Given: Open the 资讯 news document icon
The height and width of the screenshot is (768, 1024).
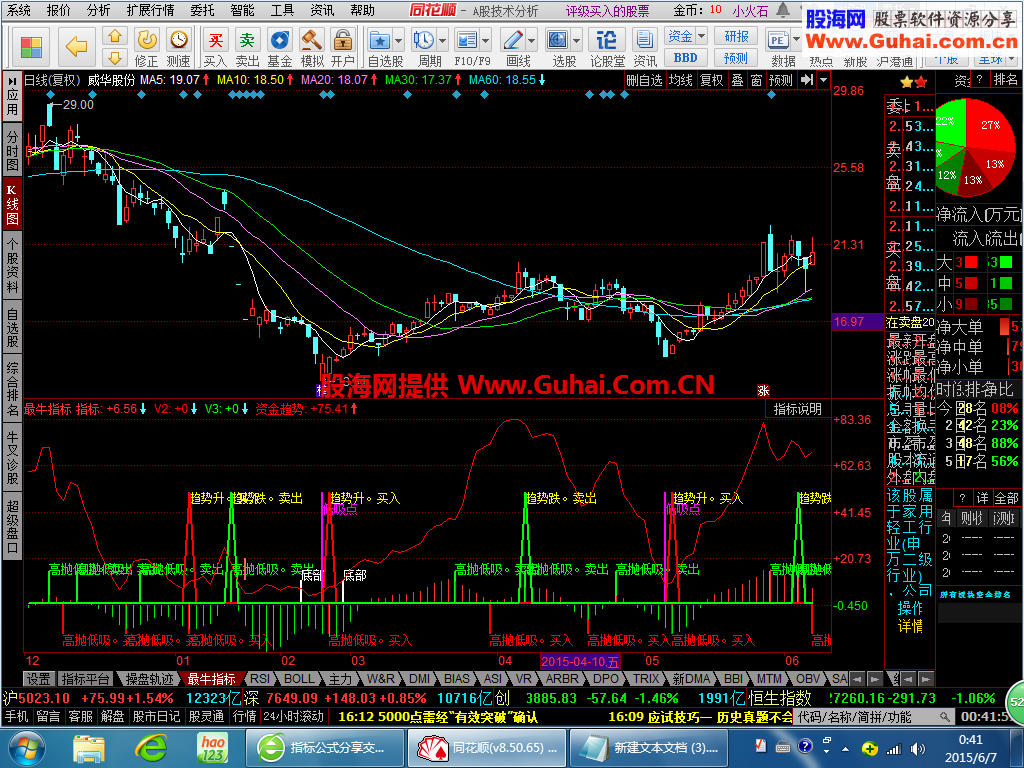Looking at the screenshot, I should 645,47.
